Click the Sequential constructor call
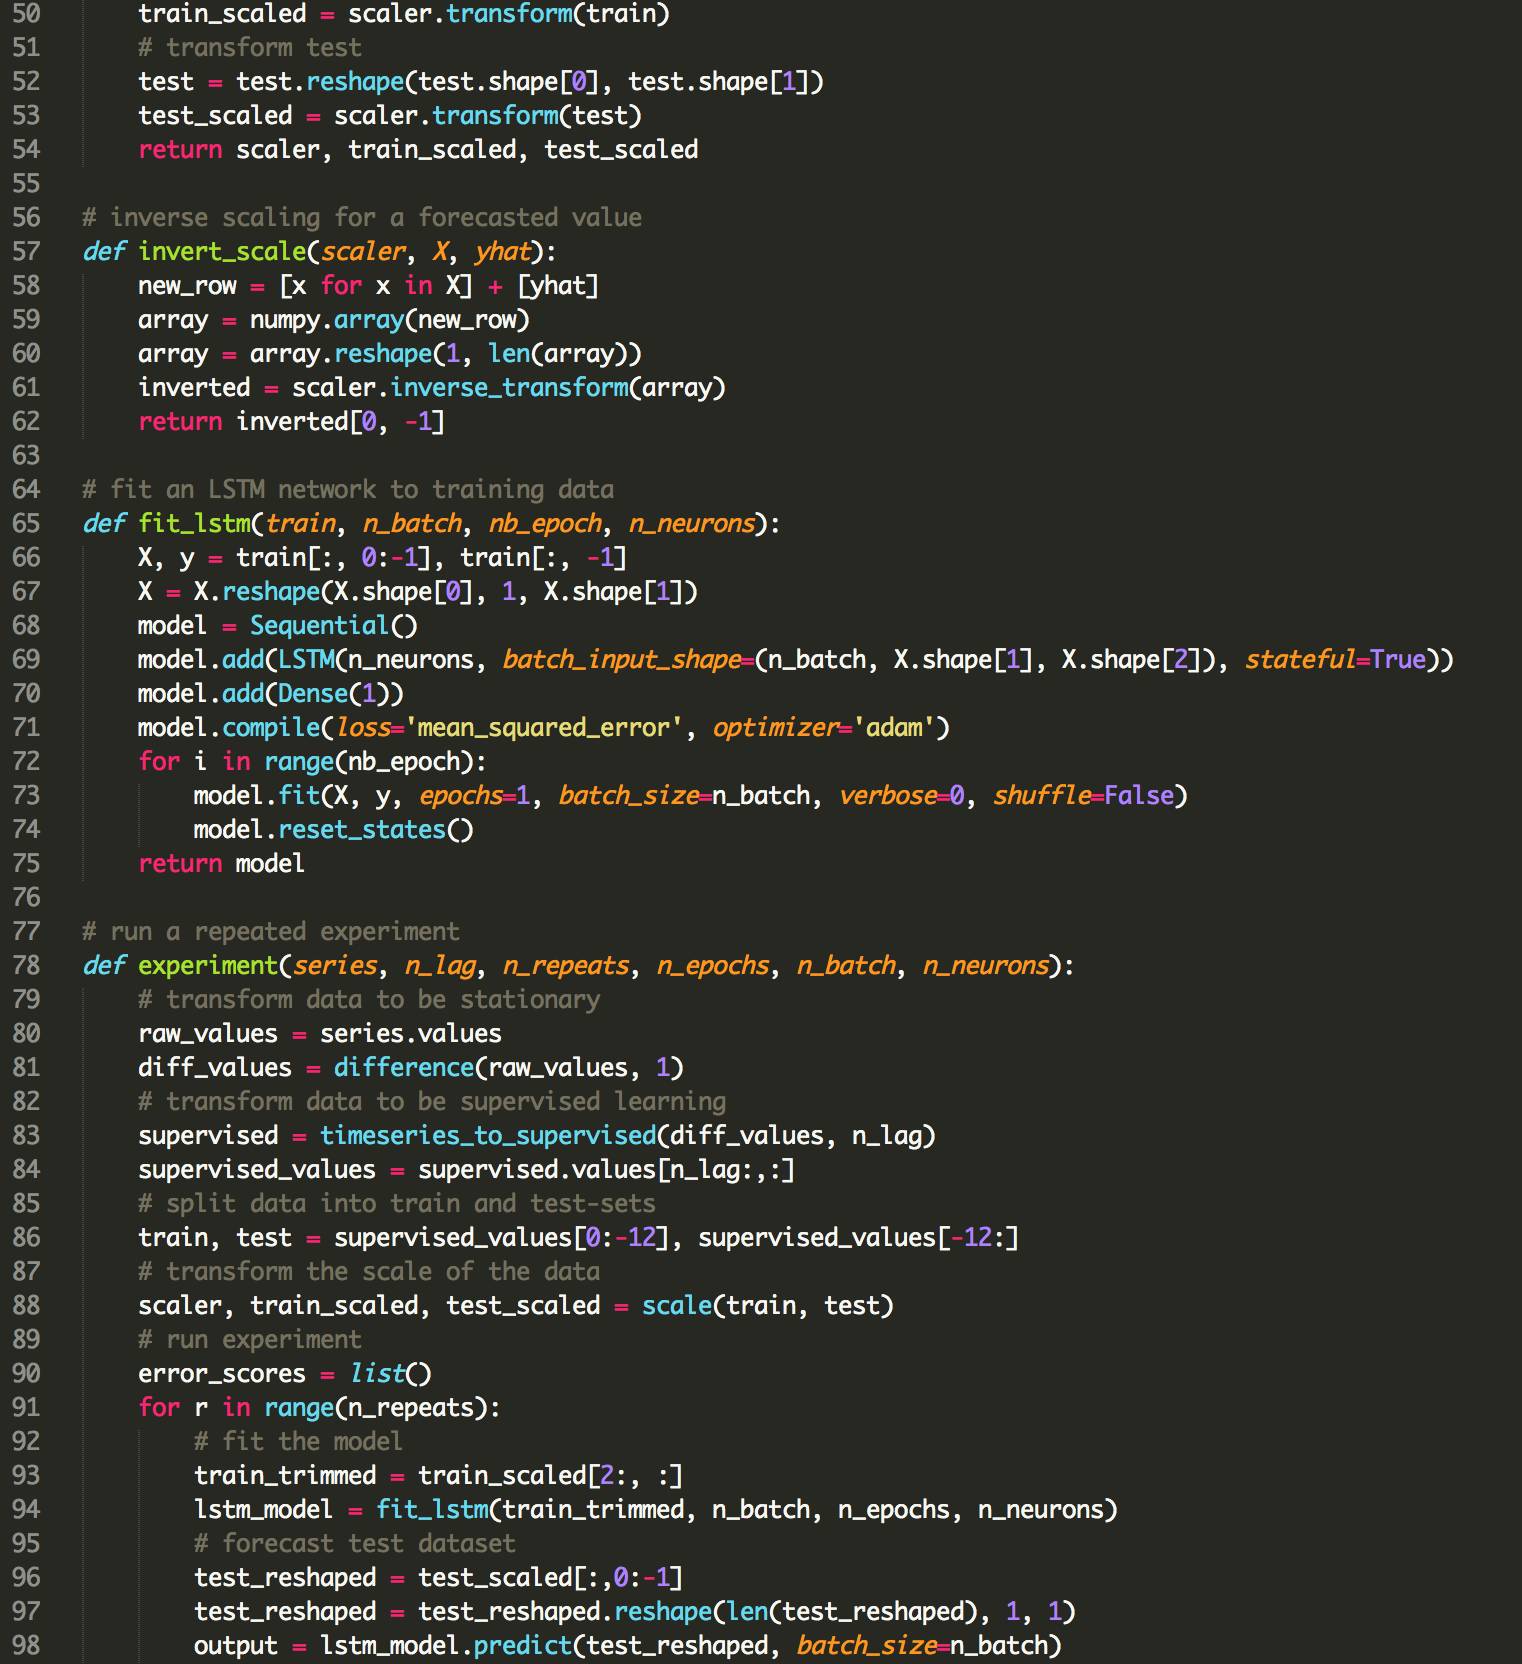The height and width of the screenshot is (1664, 1522). point(319,625)
